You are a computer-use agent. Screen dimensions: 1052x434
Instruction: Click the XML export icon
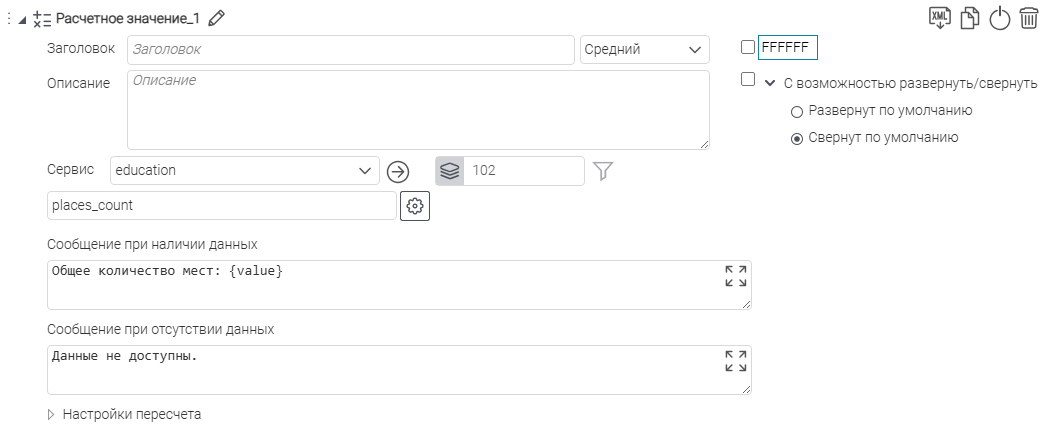click(940, 18)
